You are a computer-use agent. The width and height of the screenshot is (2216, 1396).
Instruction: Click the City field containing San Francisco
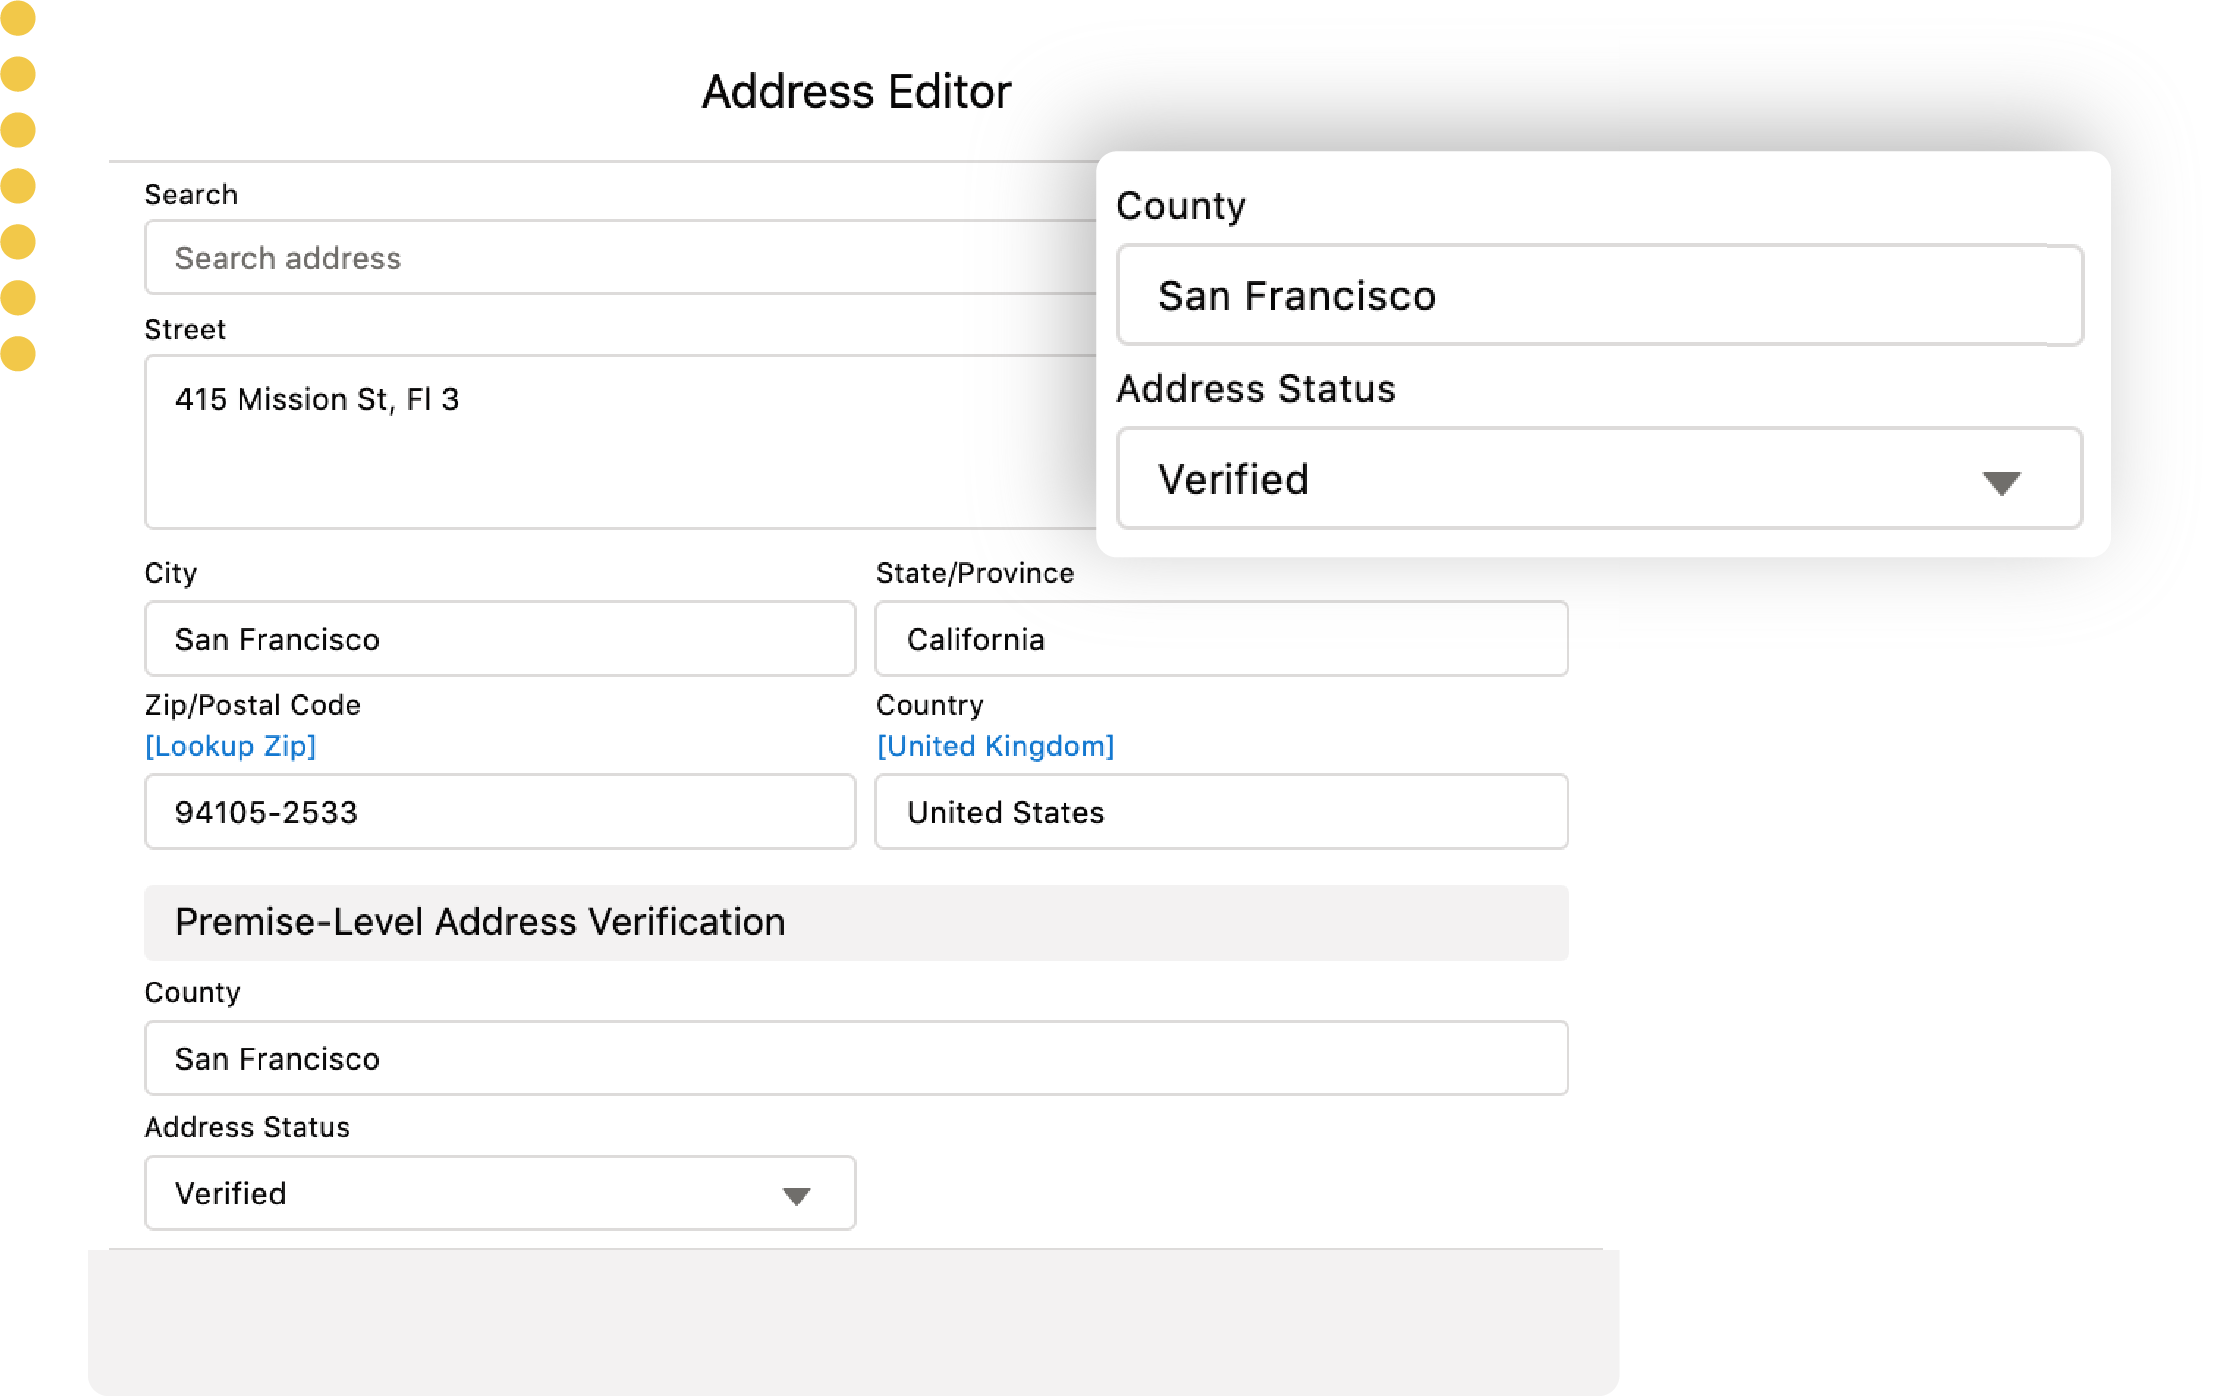pyautogui.click(x=498, y=639)
